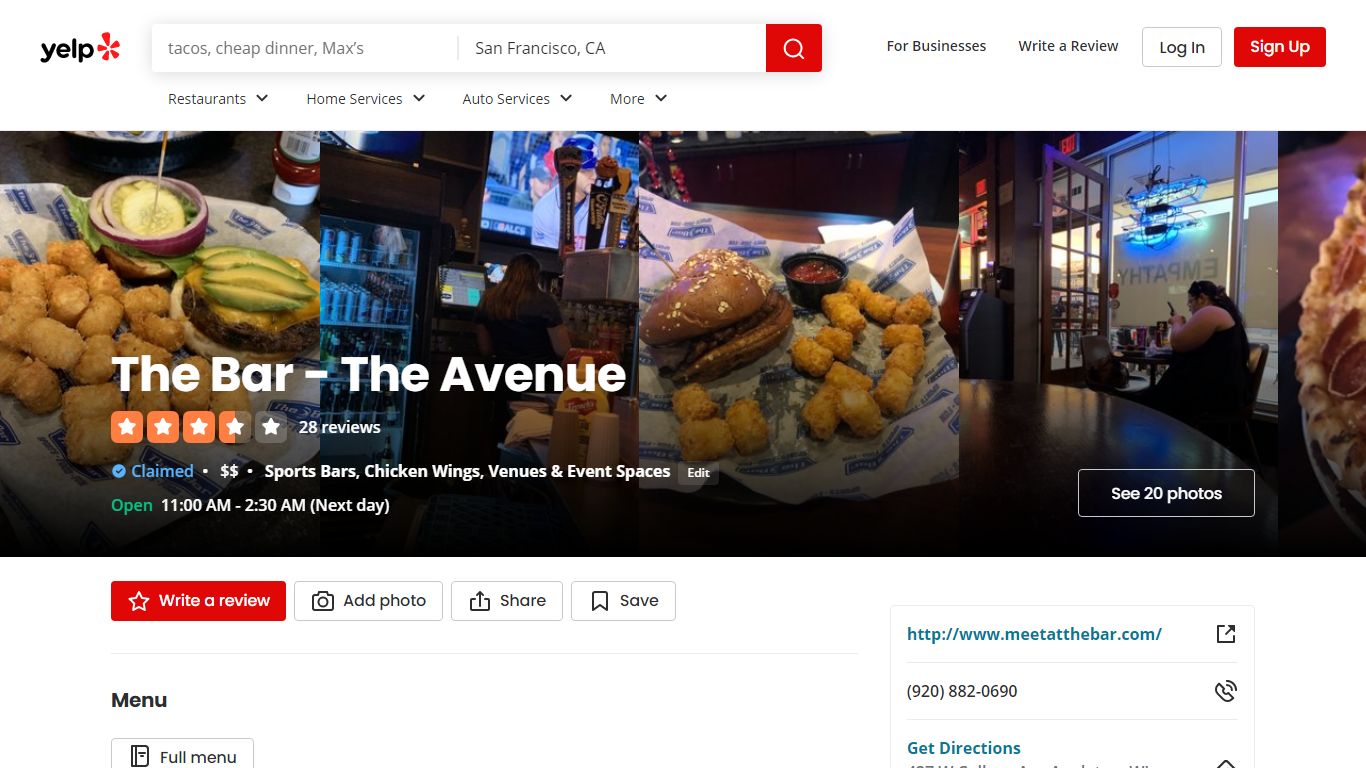Open the 28 reviews link
Screen dimensions: 1366x768
click(x=340, y=427)
